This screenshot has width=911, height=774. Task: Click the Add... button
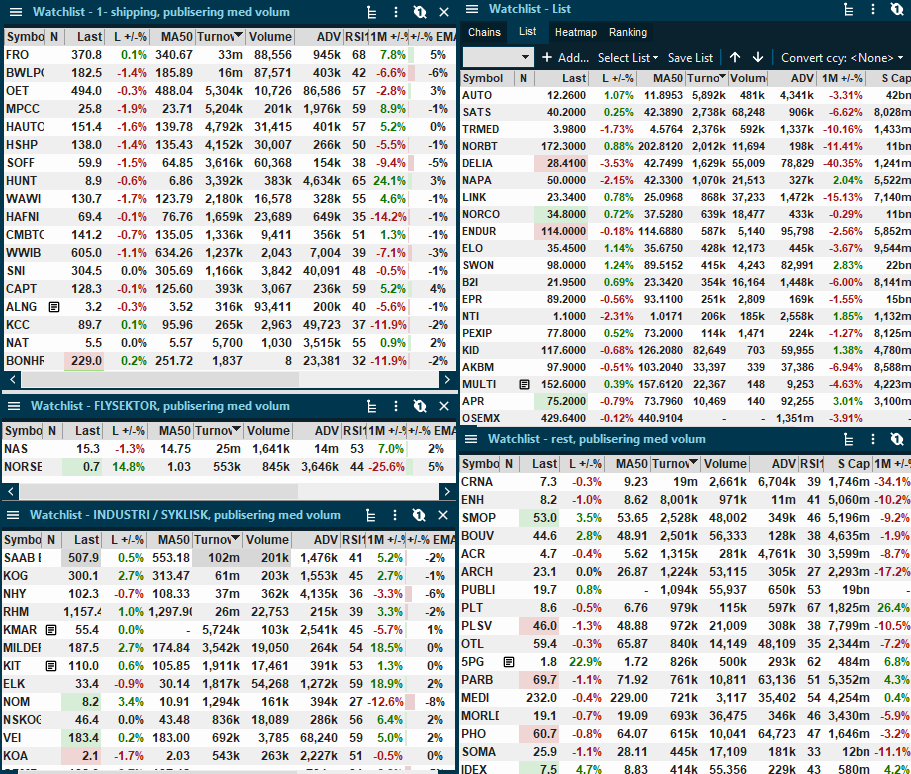[x=565, y=58]
